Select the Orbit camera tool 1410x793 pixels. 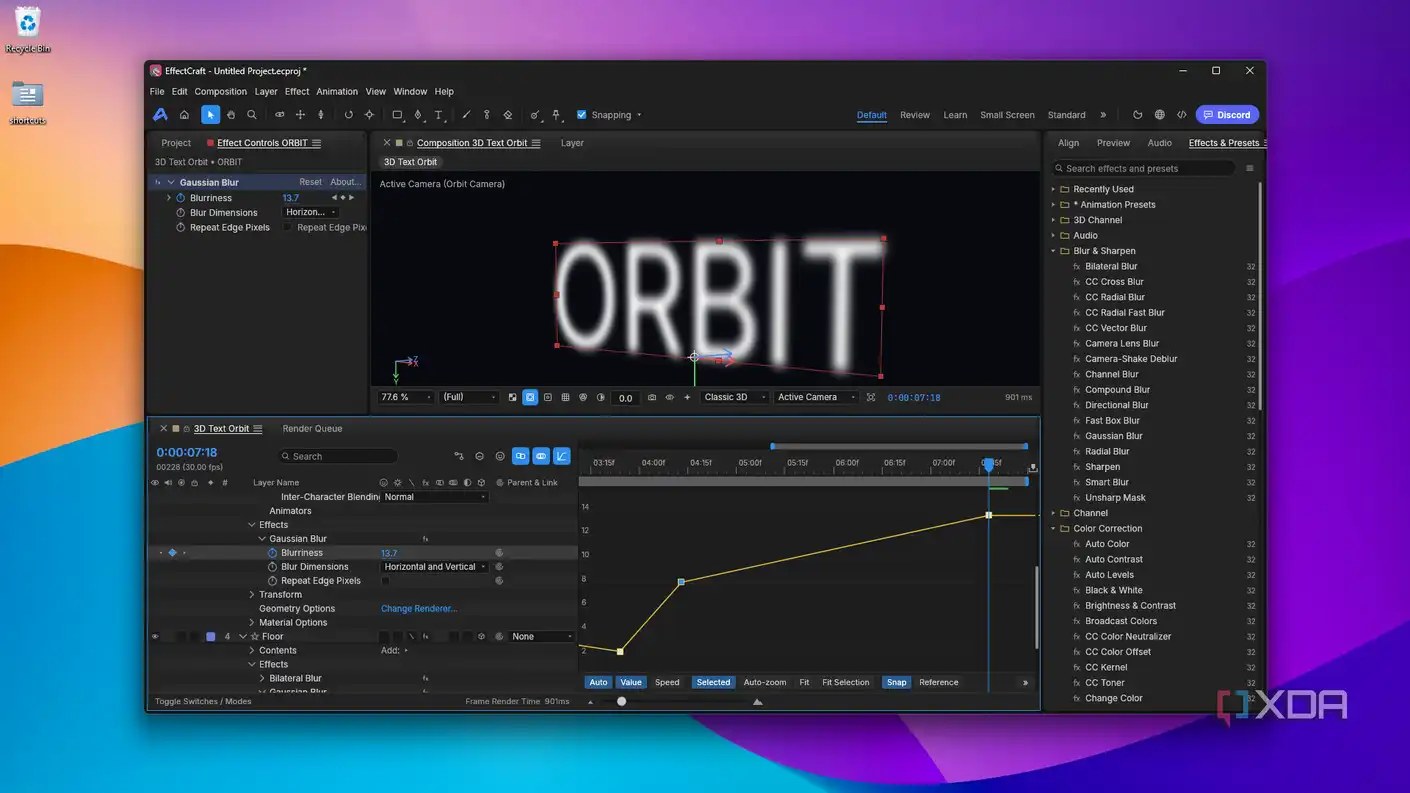[280, 115]
